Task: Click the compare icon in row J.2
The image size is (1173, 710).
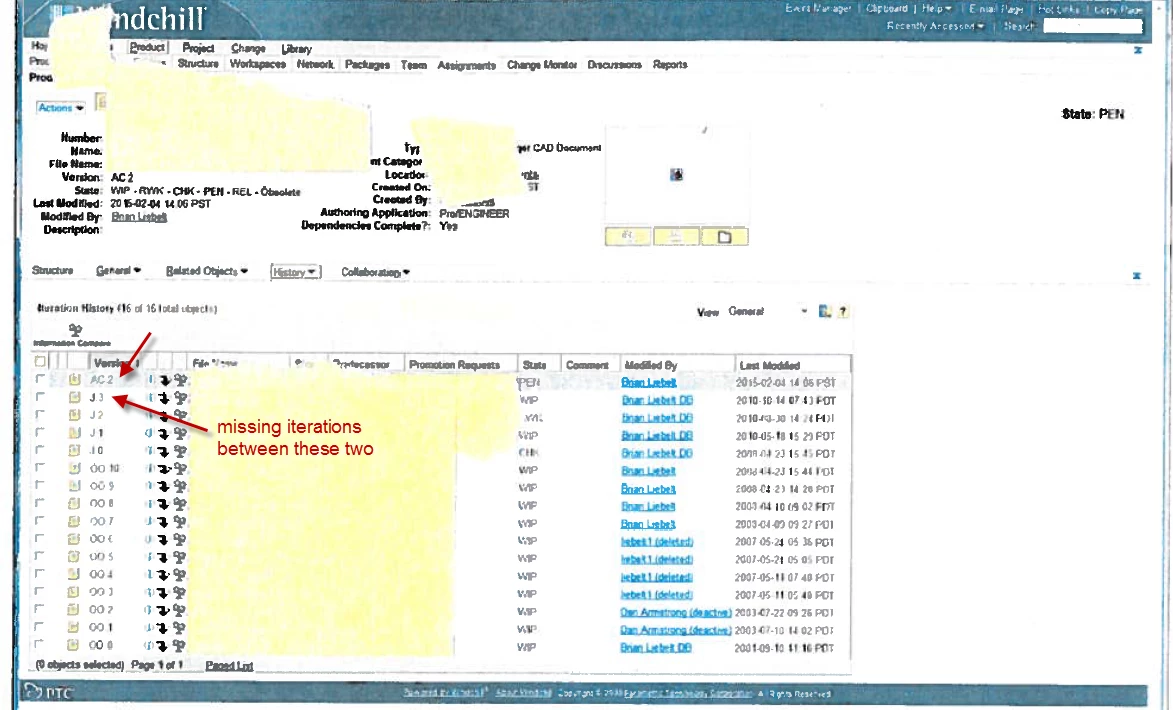Action: [x=180, y=416]
